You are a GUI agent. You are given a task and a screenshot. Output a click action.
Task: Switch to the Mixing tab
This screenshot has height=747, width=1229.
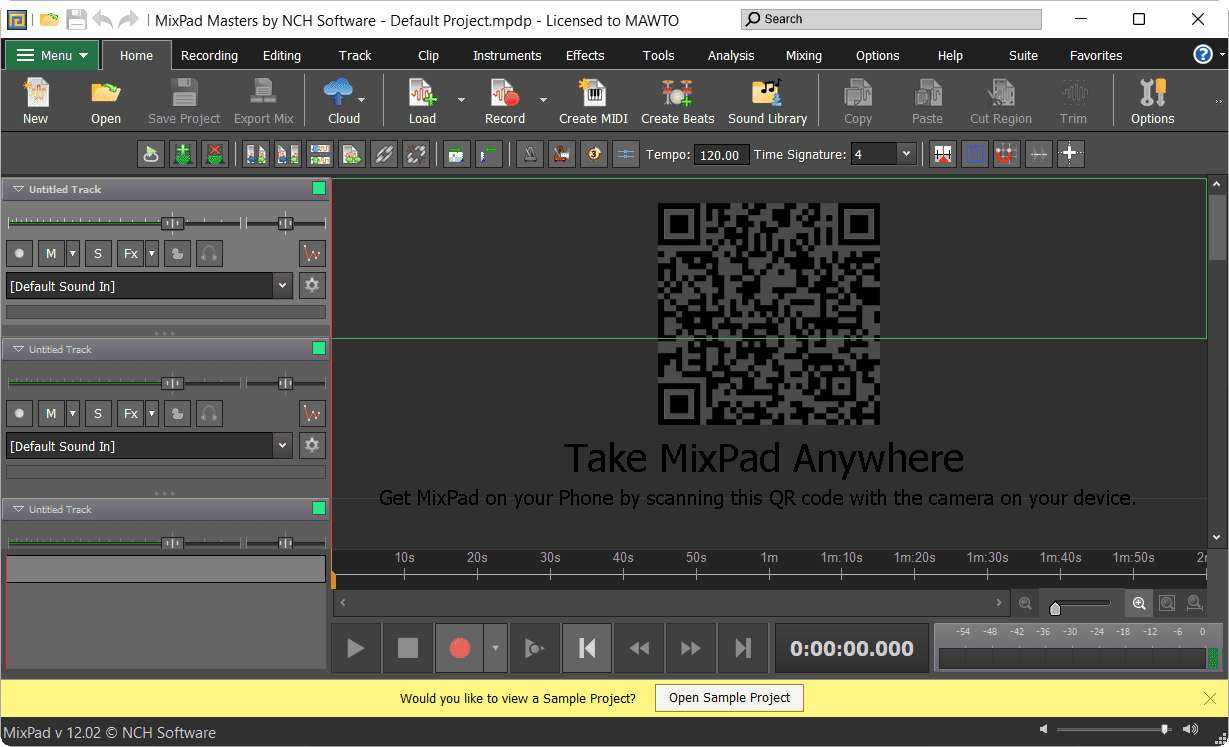click(803, 55)
